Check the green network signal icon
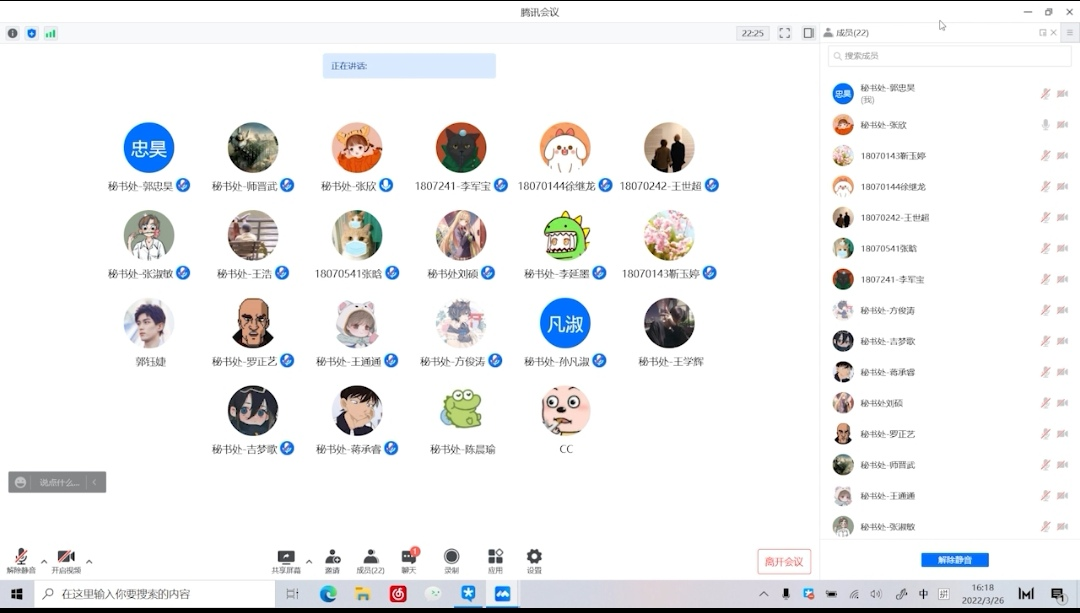Viewport: 1080px width, 613px height. (50, 33)
